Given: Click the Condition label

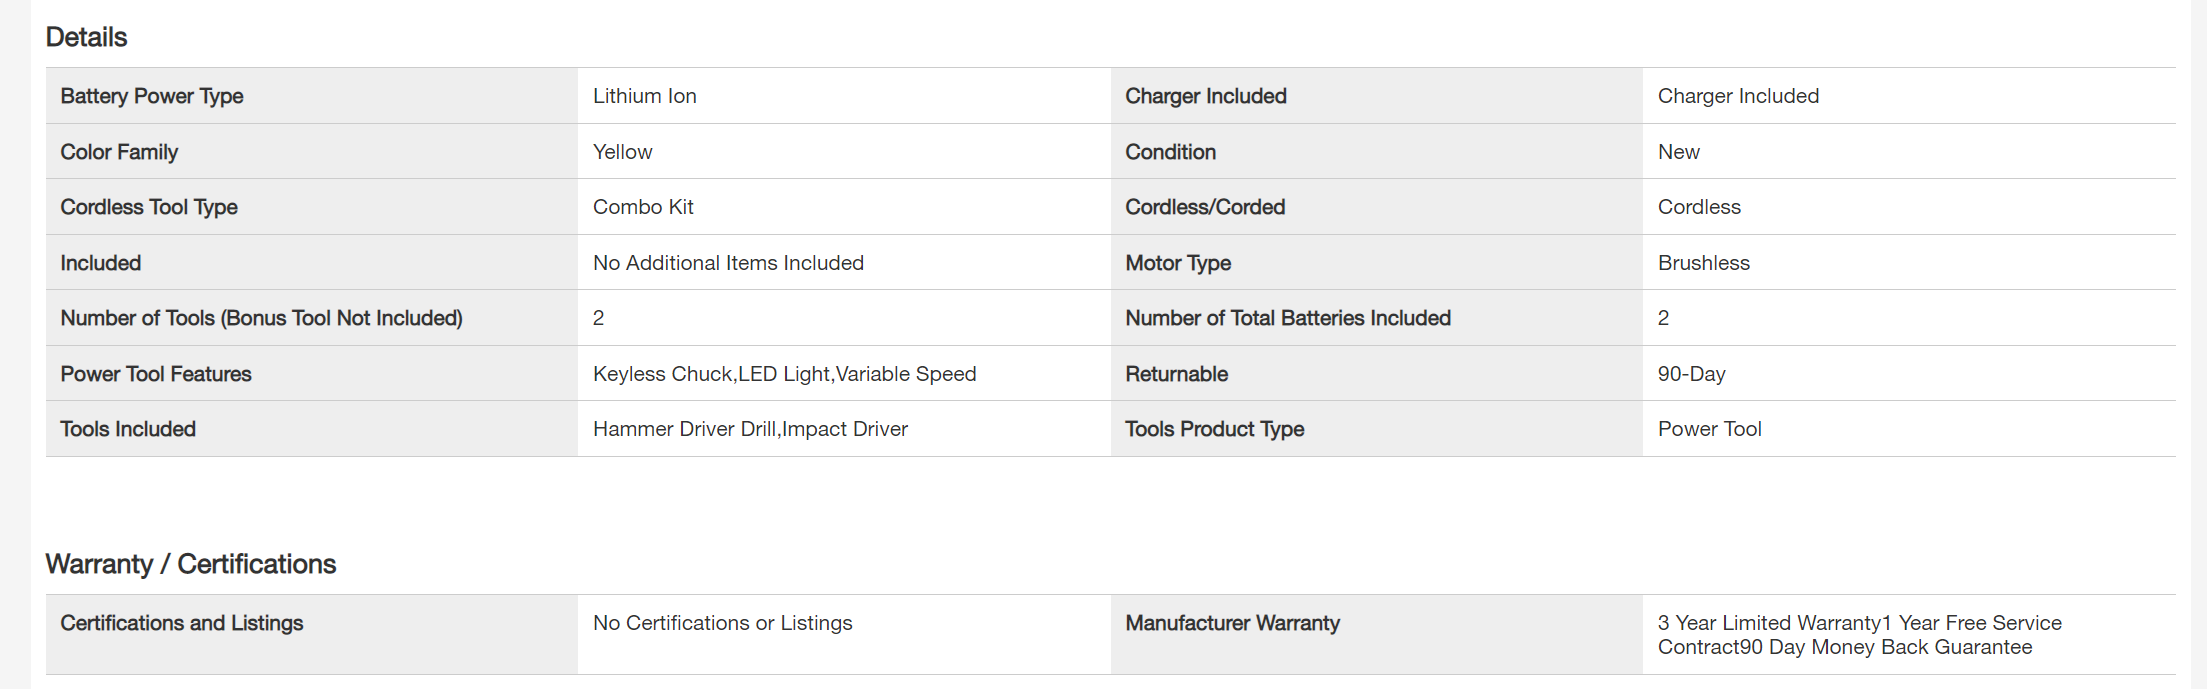Looking at the screenshot, I should point(1171,152).
